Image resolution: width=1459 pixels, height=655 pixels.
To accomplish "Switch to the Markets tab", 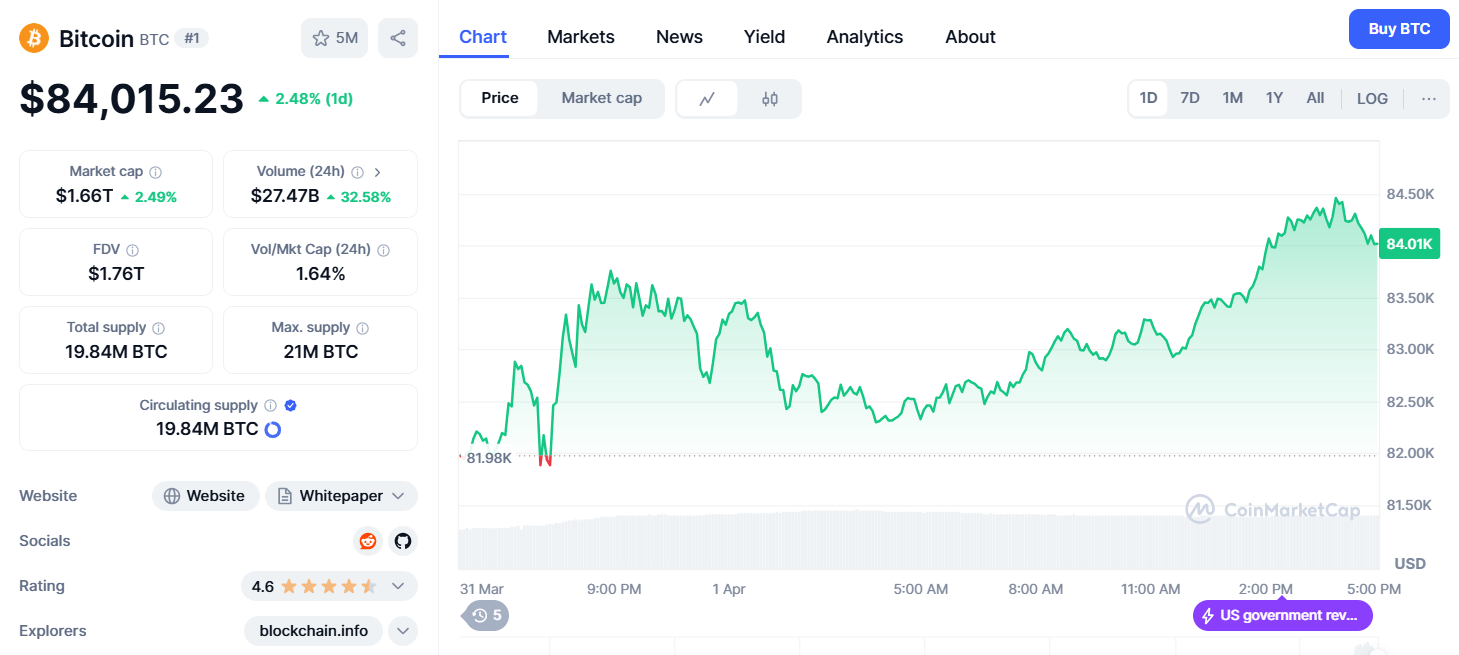I will point(580,37).
